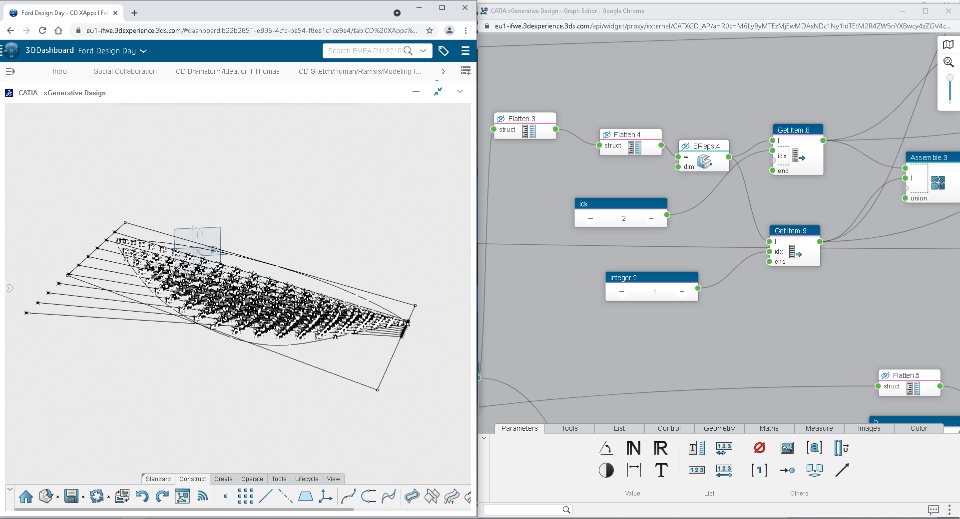Click the Save icon in the bottom toolbar
This screenshot has height=519, width=960.
(71, 496)
